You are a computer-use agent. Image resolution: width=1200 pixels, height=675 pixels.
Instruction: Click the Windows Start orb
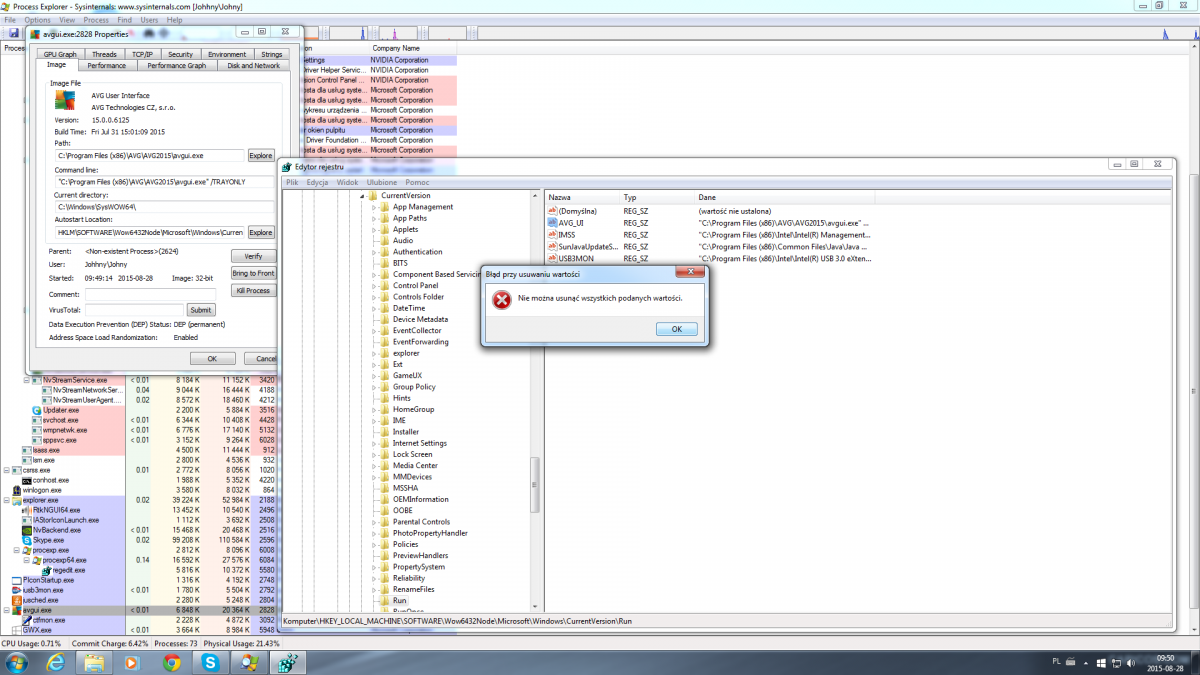click(x=17, y=662)
